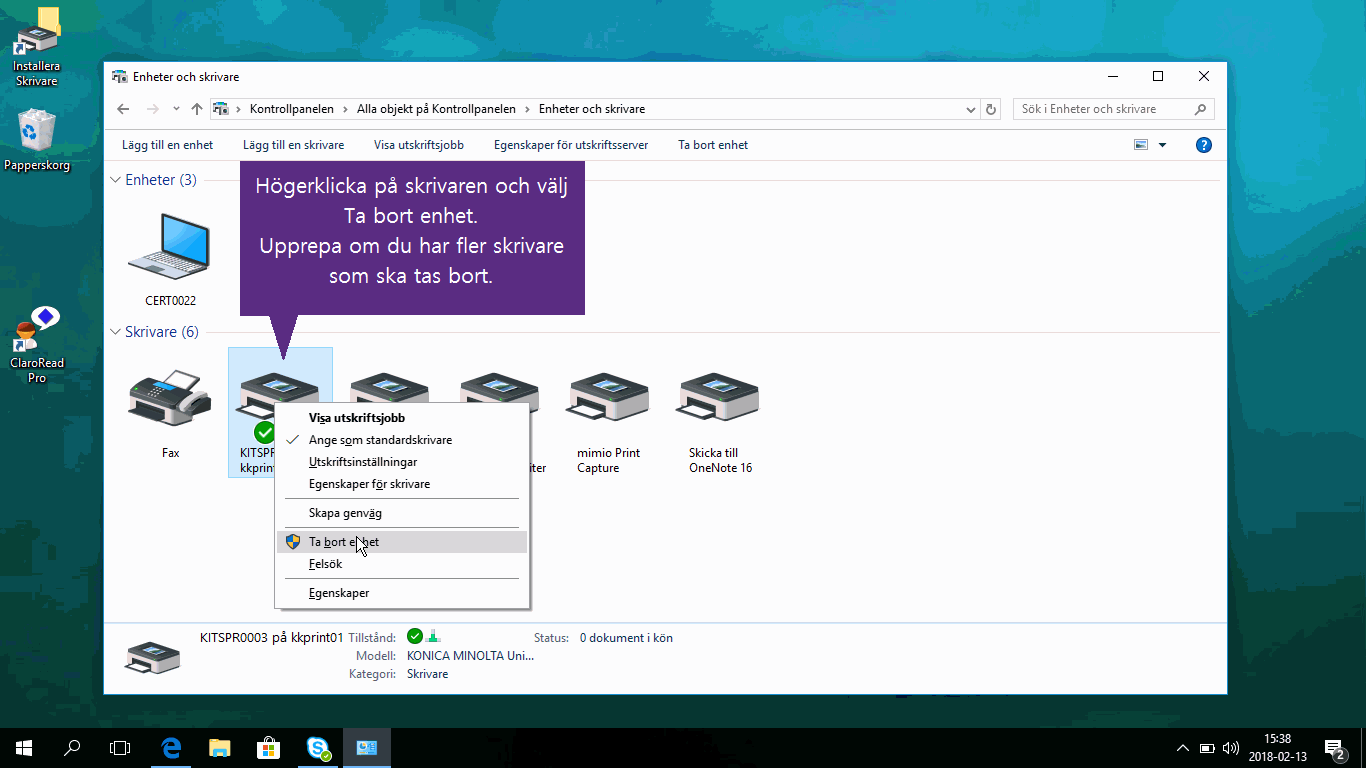The width and height of the screenshot is (1366, 768).
Task: Select the Skicka till OneNote 16 printer
Action: [x=719, y=400]
